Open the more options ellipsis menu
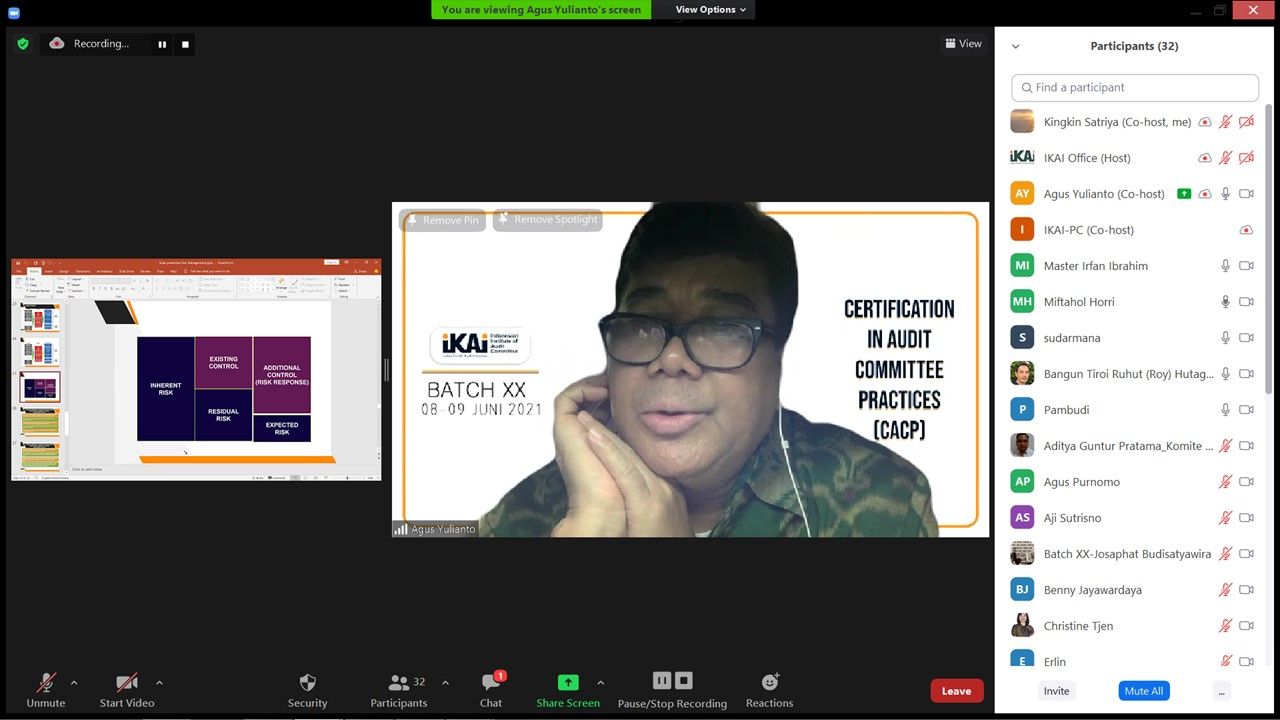 tap(1222, 691)
